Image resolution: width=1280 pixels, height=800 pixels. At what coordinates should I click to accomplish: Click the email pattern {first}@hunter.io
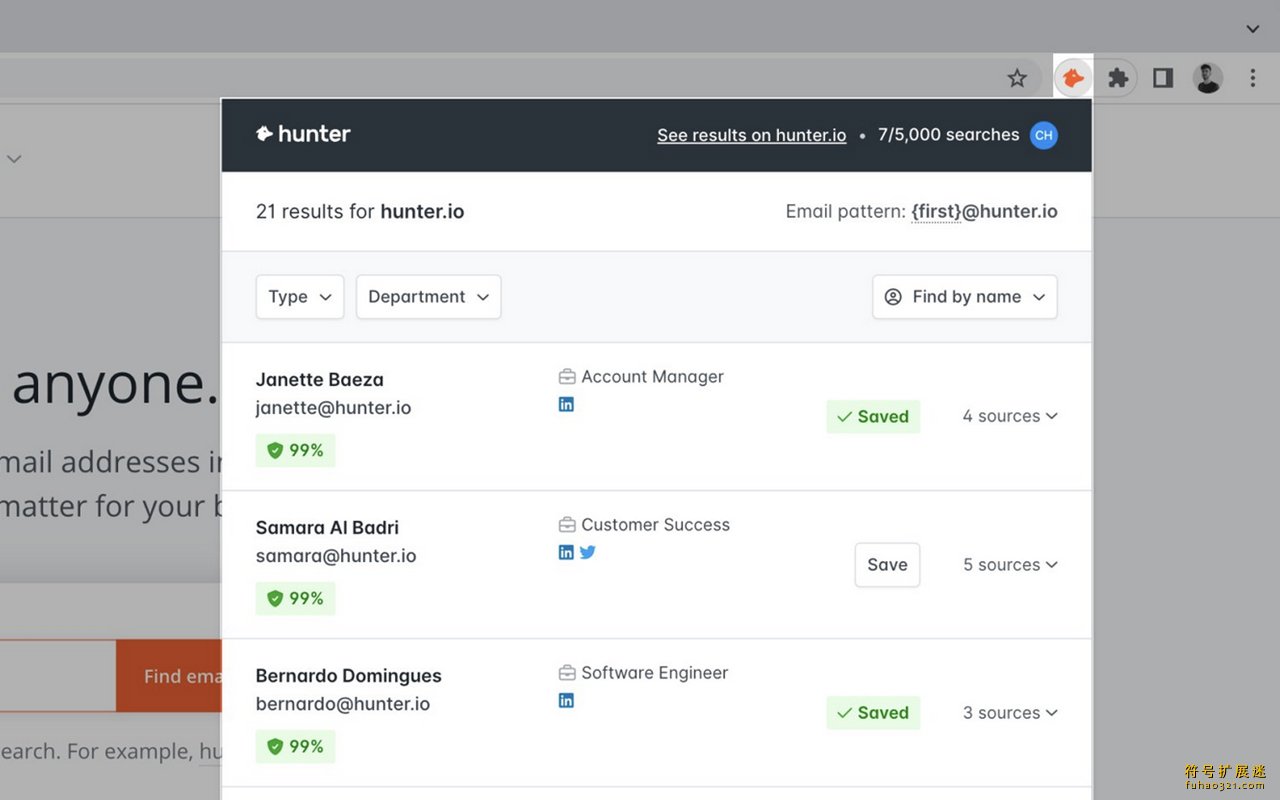pos(984,212)
